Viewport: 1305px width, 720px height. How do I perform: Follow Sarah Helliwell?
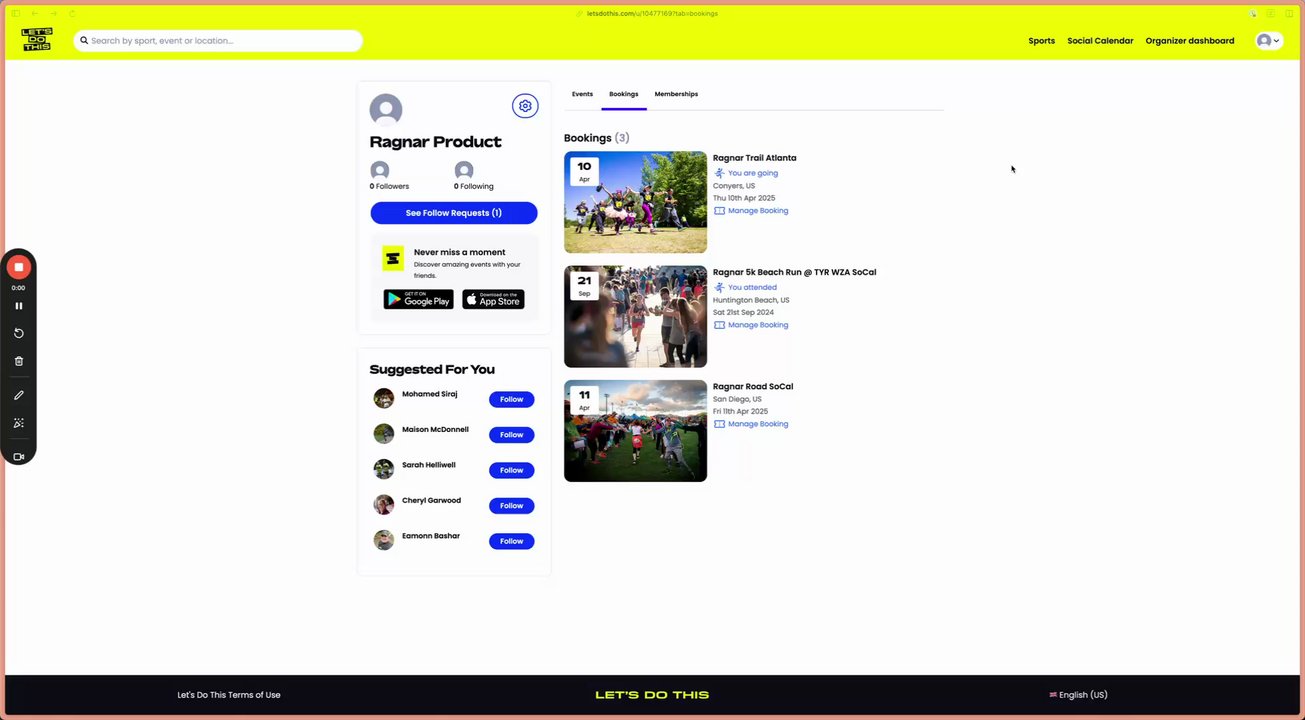[511, 470]
